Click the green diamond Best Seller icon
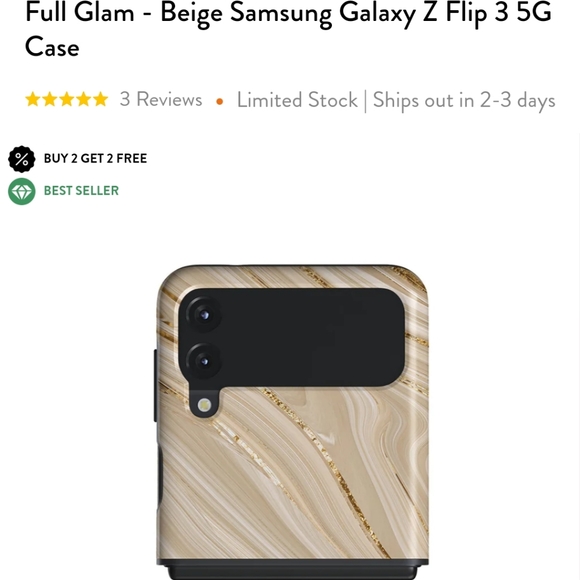The width and height of the screenshot is (580, 580). click(x=22, y=191)
